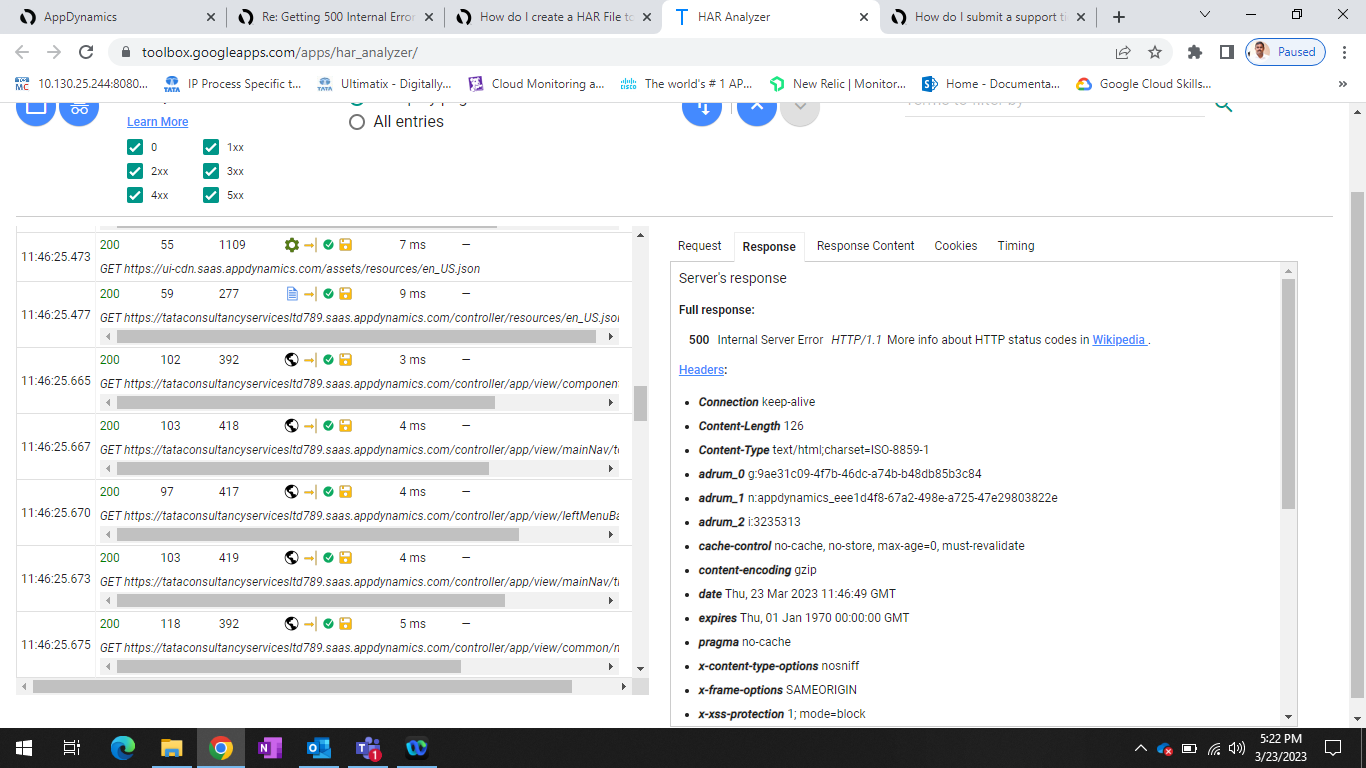Show more bookmarks with double chevron

click(x=1342, y=84)
